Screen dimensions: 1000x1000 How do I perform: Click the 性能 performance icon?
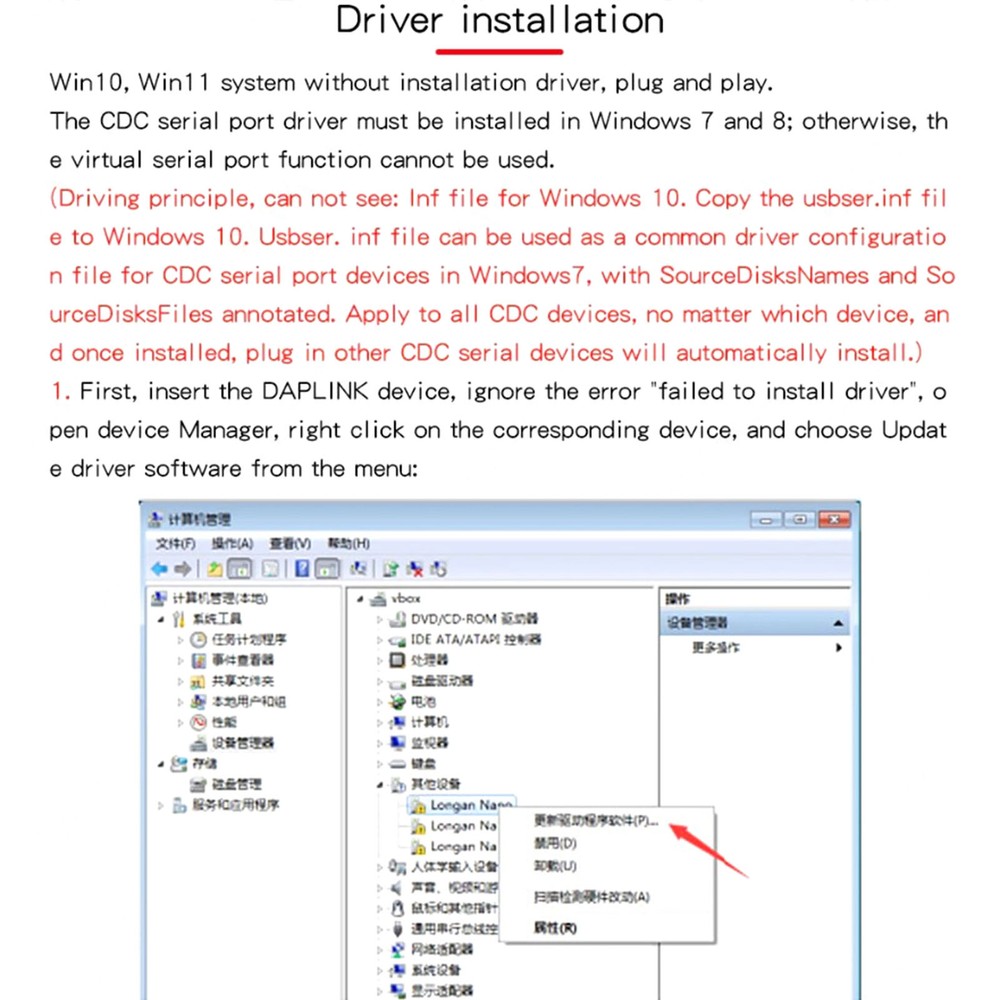click(199, 722)
